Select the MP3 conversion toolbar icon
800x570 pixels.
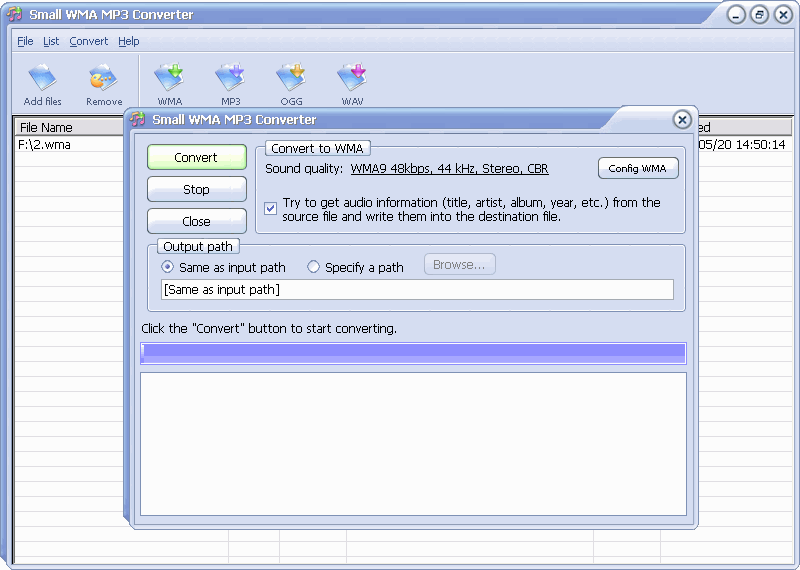231,84
